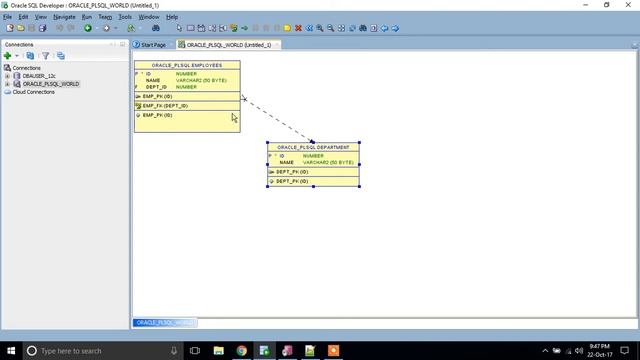Image resolution: width=640 pixels, height=360 pixels.
Task: Click the green plus New Connection icon
Action: point(7,56)
